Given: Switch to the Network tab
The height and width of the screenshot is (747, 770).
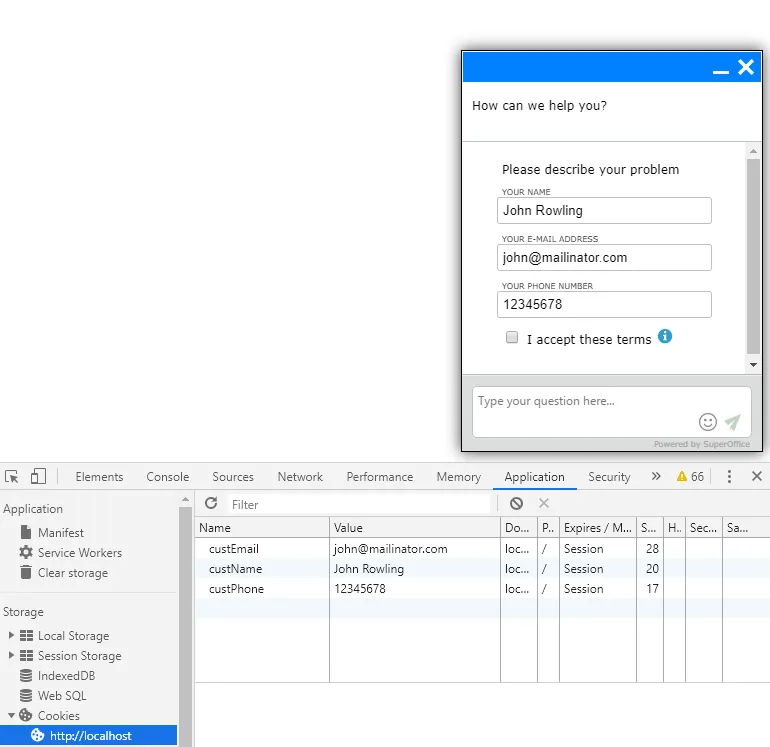Looking at the screenshot, I should (300, 477).
